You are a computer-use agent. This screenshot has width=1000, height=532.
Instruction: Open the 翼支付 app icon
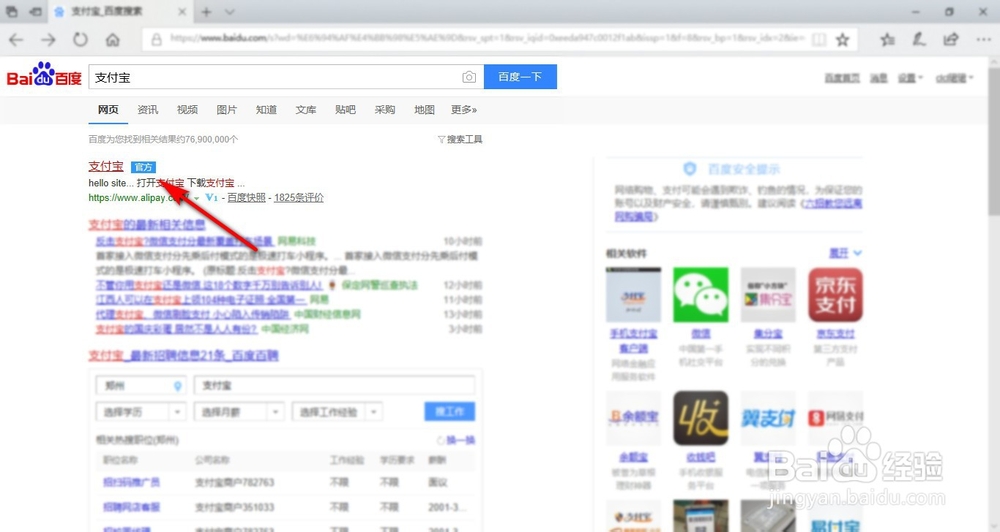[x=768, y=418]
